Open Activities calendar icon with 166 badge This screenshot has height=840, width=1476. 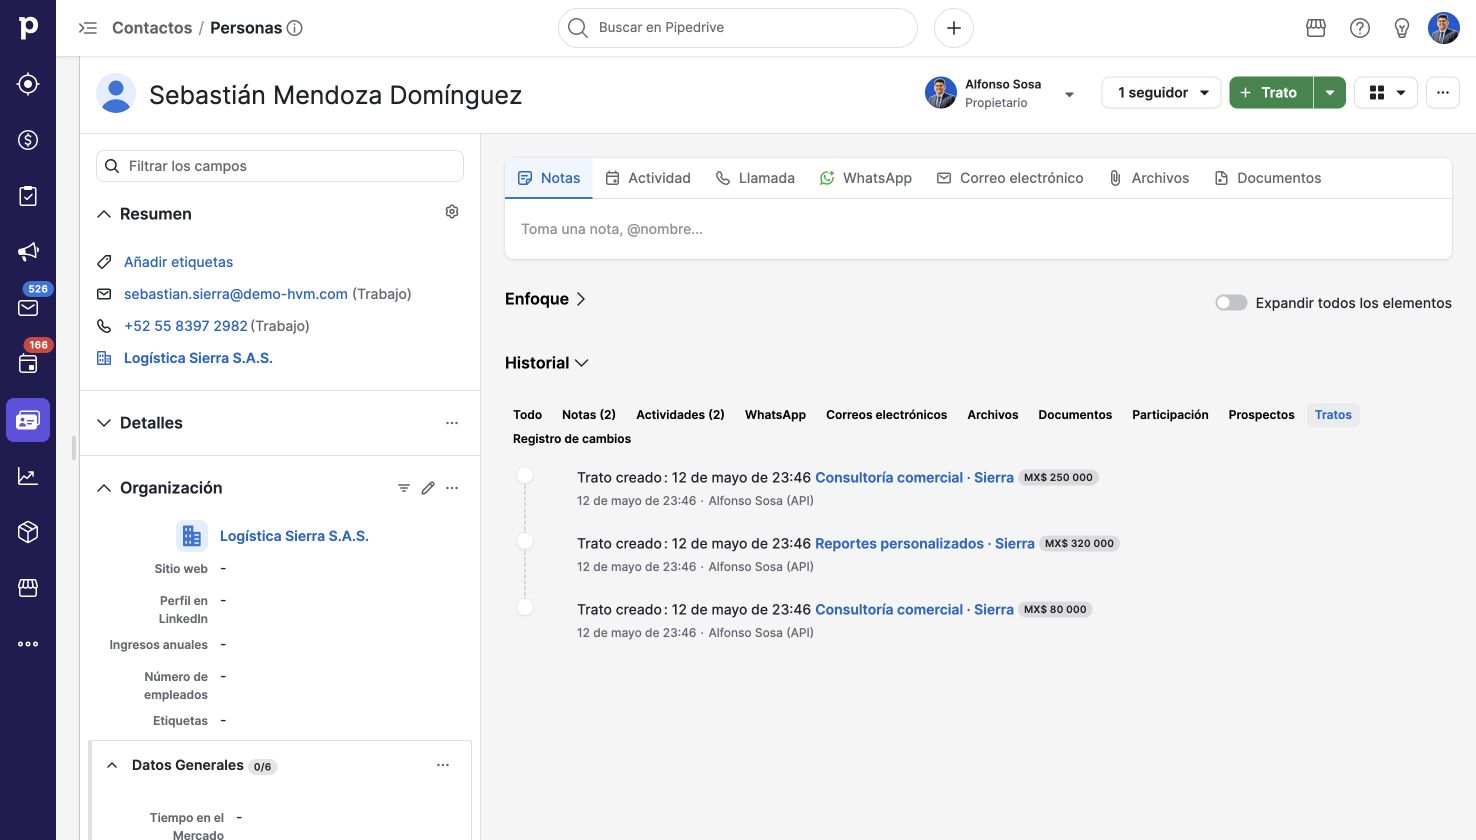click(x=28, y=364)
